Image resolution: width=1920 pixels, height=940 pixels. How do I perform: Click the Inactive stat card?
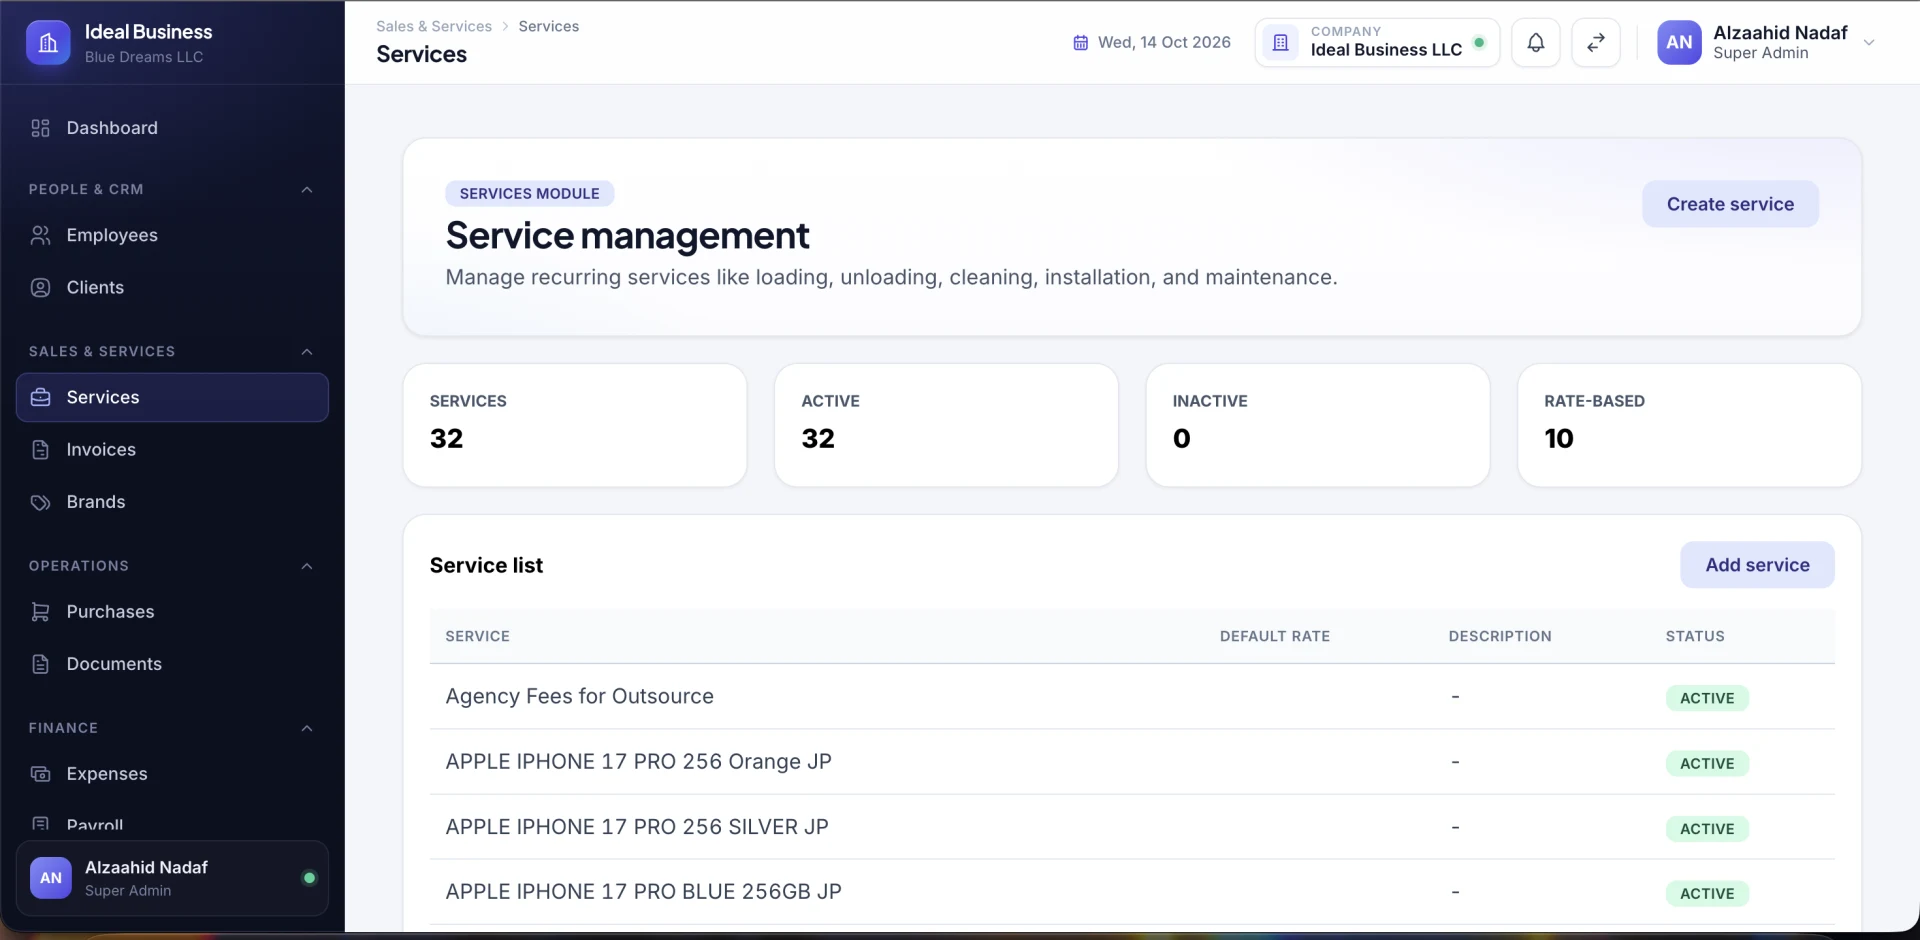(1318, 425)
